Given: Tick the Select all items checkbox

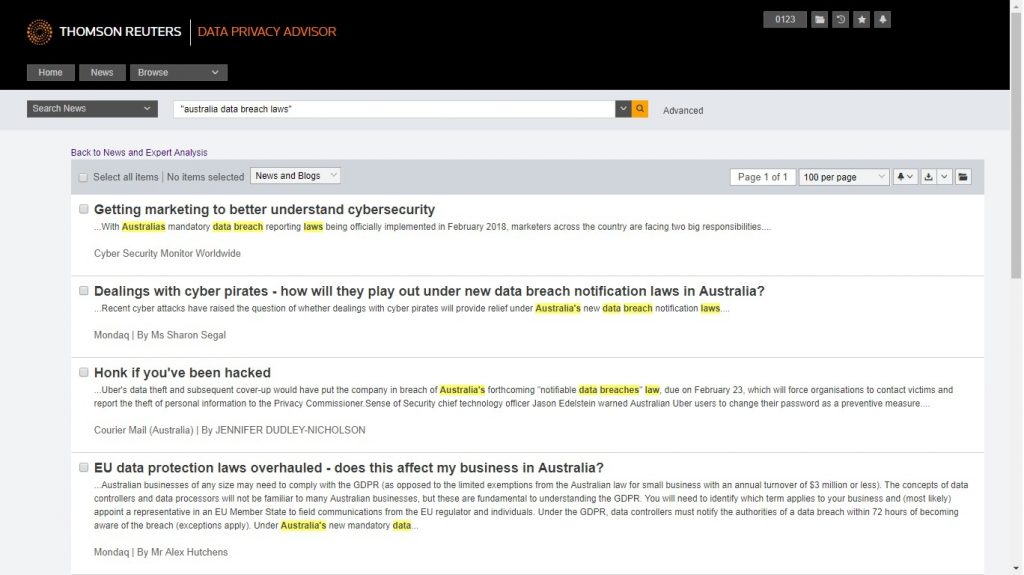Looking at the screenshot, I should (x=83, y=177).
